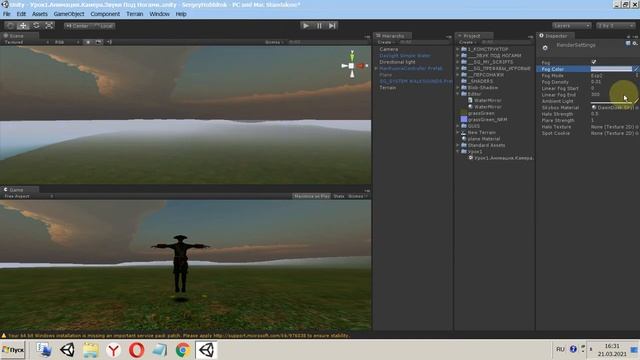640x360 pixels.
Task: Uncheck the Fog checkbox
Action: click(594, 62)
